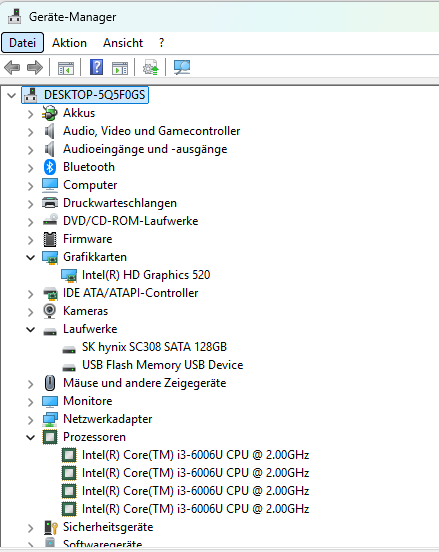
Task: Click the Back arrow toolbar icon
Action: tap(12, 67)
